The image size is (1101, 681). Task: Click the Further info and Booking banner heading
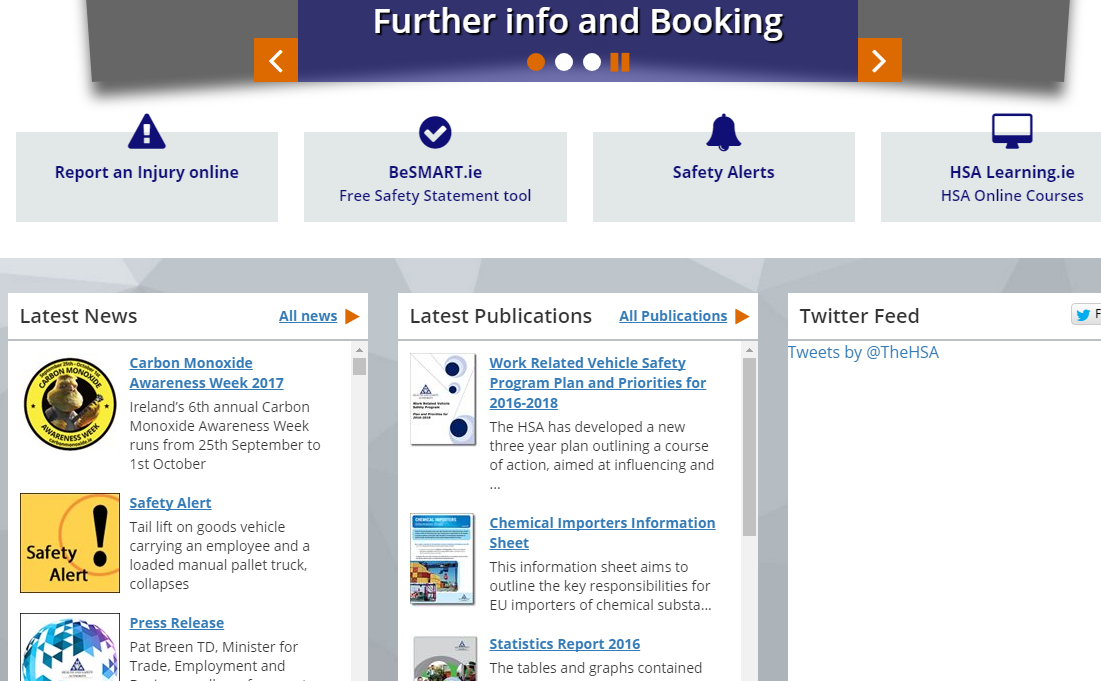(578, 21)
